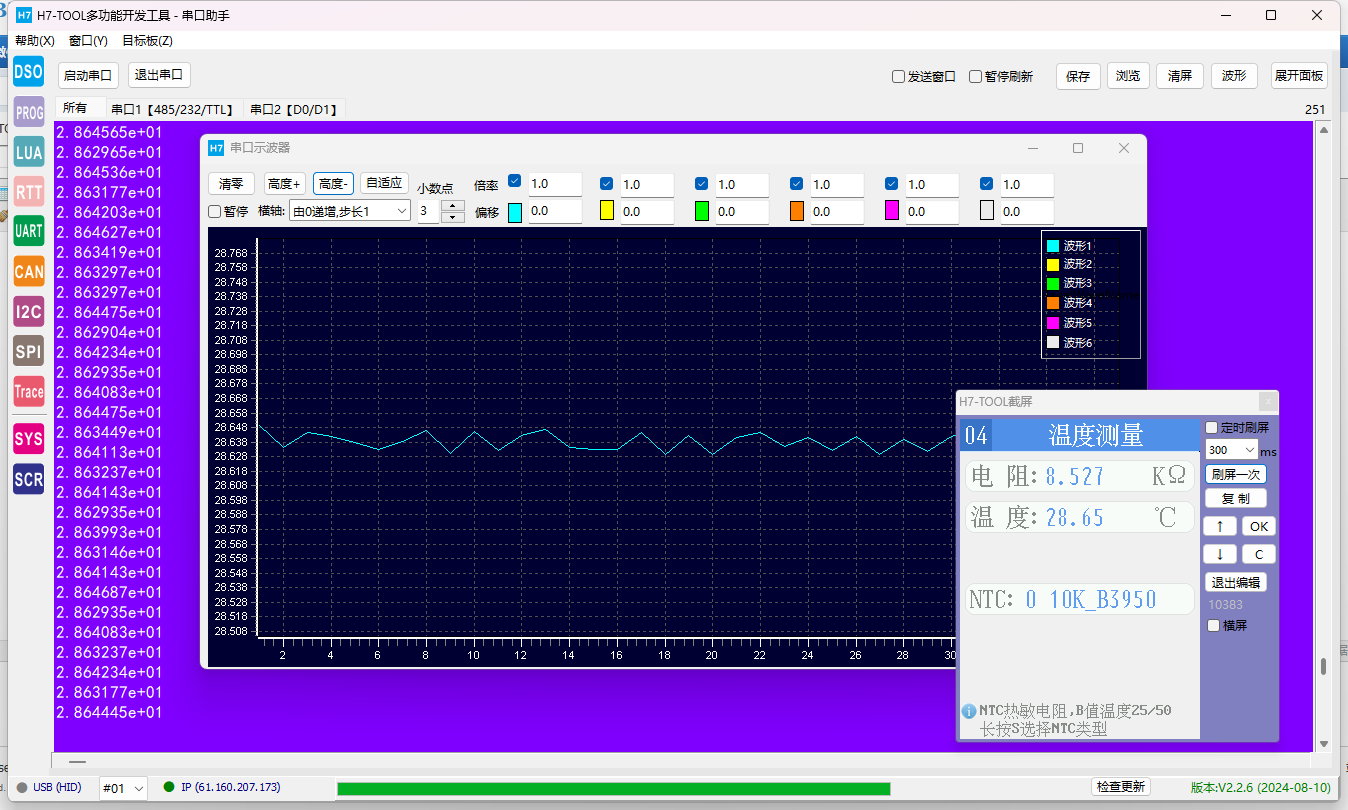
Task: Open the PROG programmer tool
Action: 29,113
